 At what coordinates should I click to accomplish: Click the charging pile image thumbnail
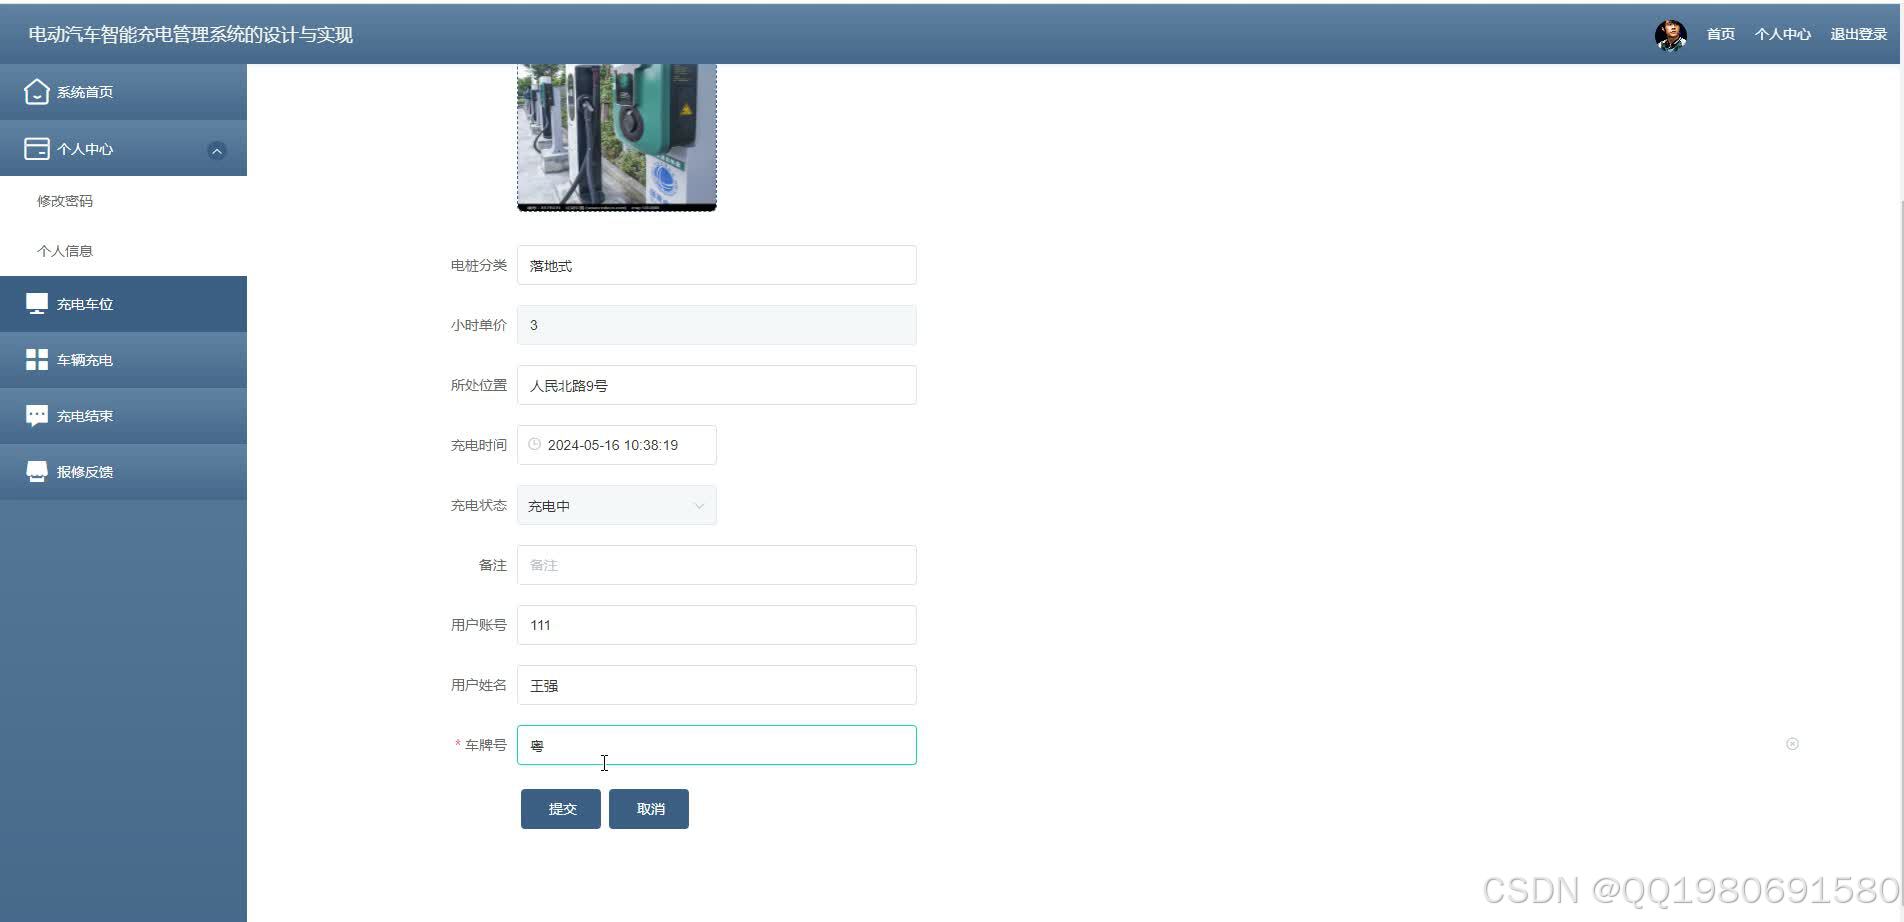tap(617, 138)
